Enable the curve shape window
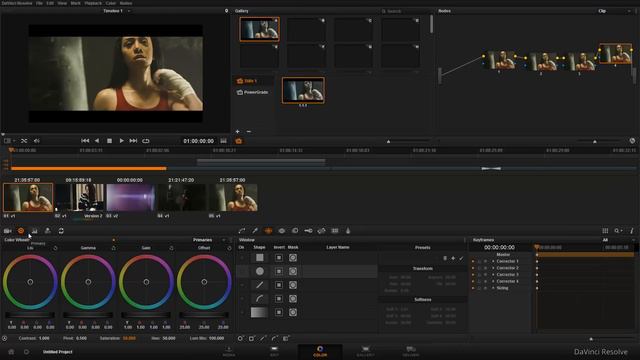 [242, 299]
